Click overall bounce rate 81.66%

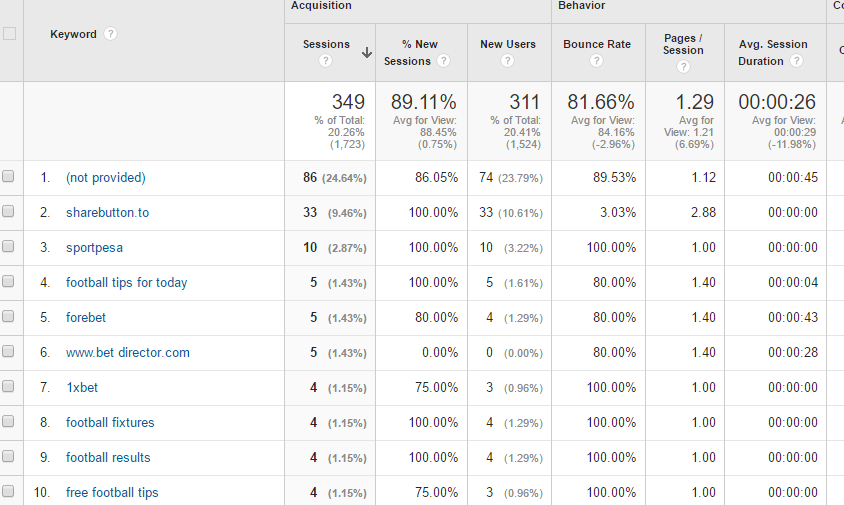(x=601, y=102)
